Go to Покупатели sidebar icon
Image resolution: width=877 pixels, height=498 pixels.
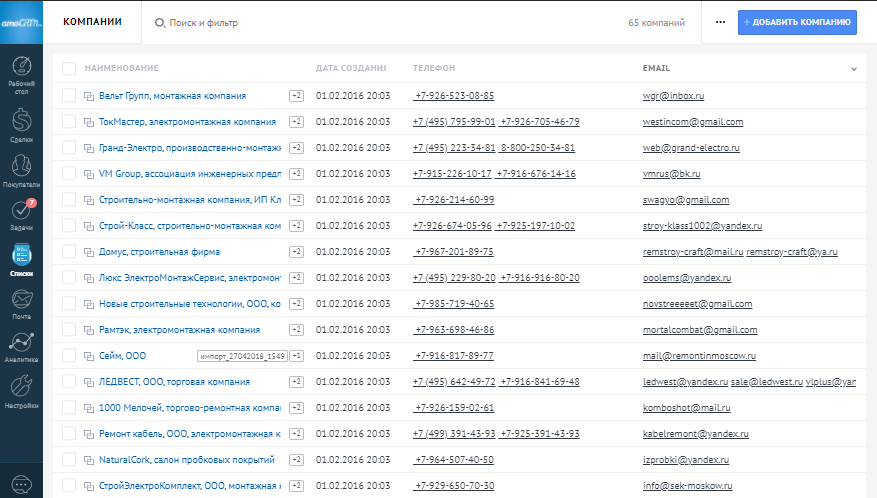(x=21, y=170)
